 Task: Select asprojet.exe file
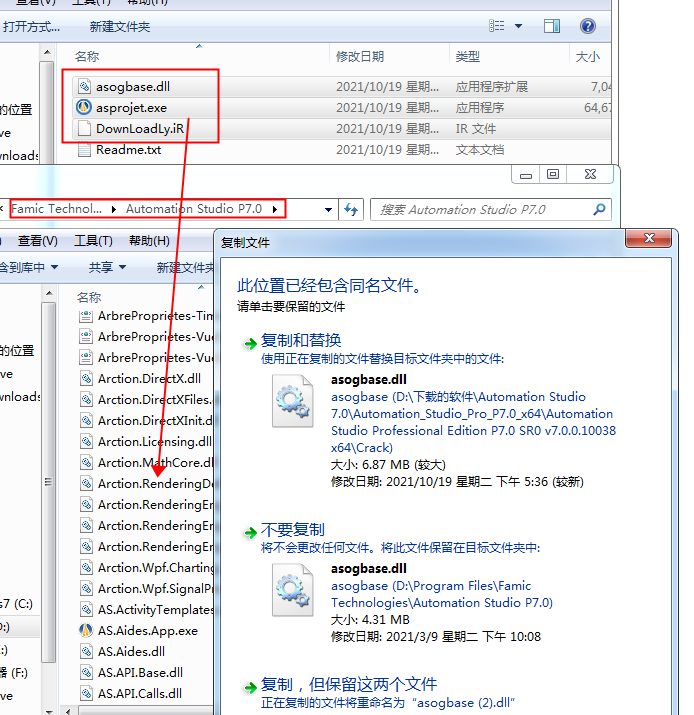[131, 108]
